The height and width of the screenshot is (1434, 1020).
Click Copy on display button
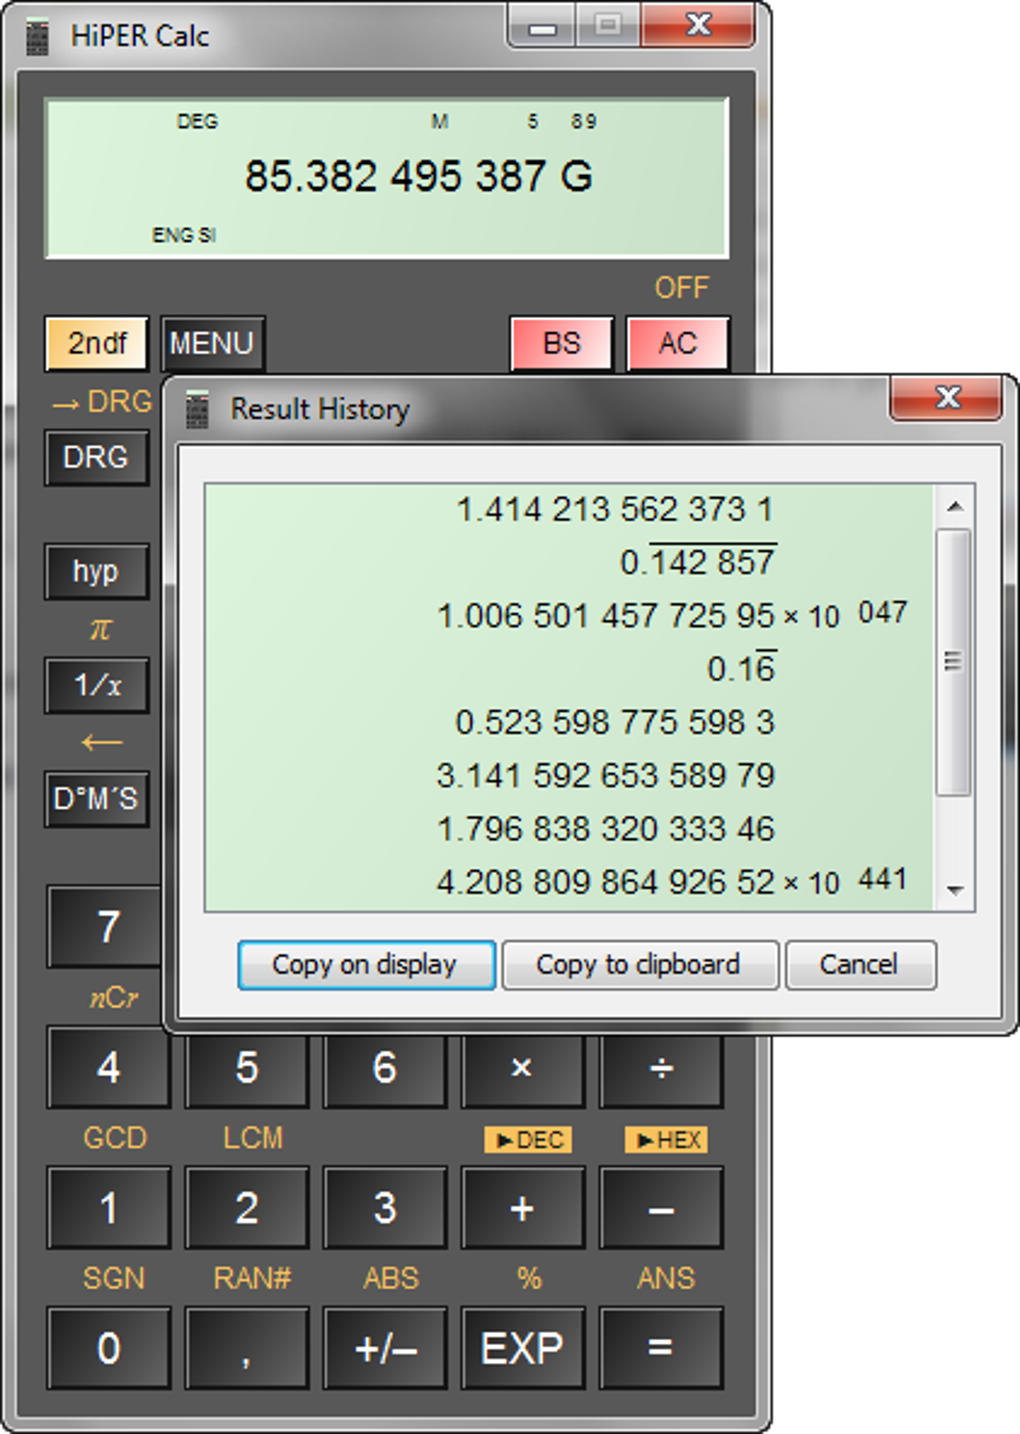366,965
